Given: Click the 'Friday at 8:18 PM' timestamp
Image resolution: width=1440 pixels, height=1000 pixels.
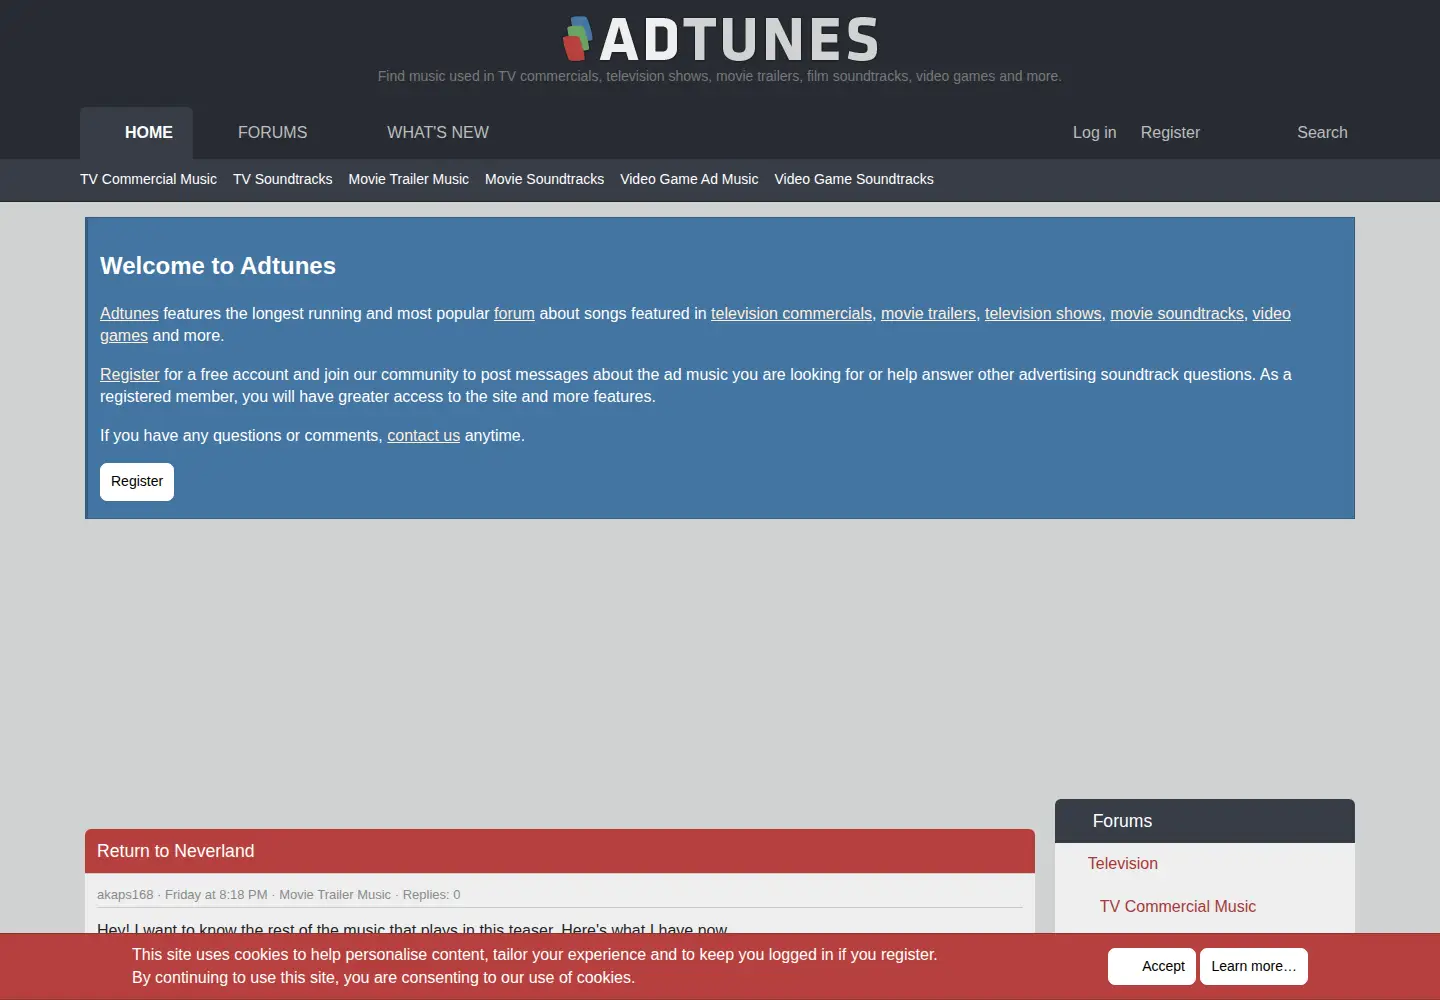Looking at the screenshot, I should coord(216,895).
